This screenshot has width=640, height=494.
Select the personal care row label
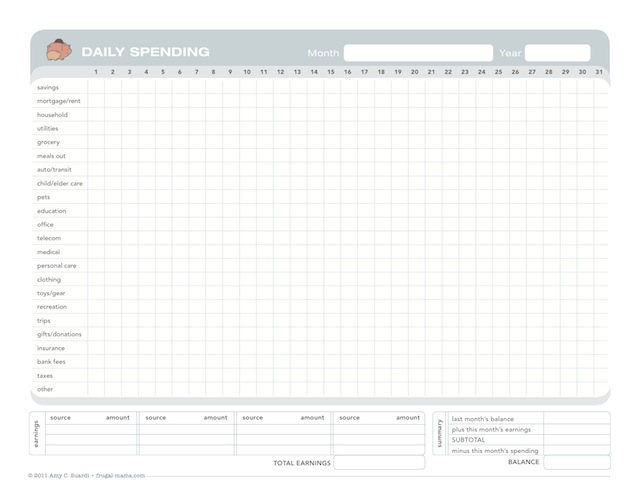click(56, 266)
